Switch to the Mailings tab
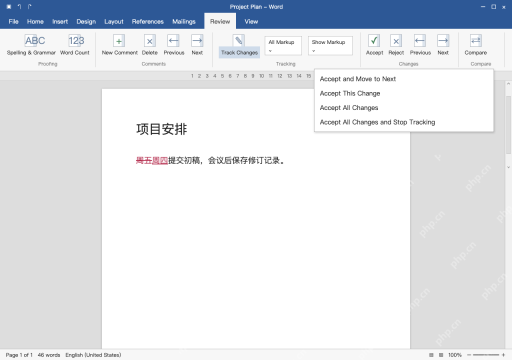The width and height of the screenshot is (512, 360). pos(184,22)
